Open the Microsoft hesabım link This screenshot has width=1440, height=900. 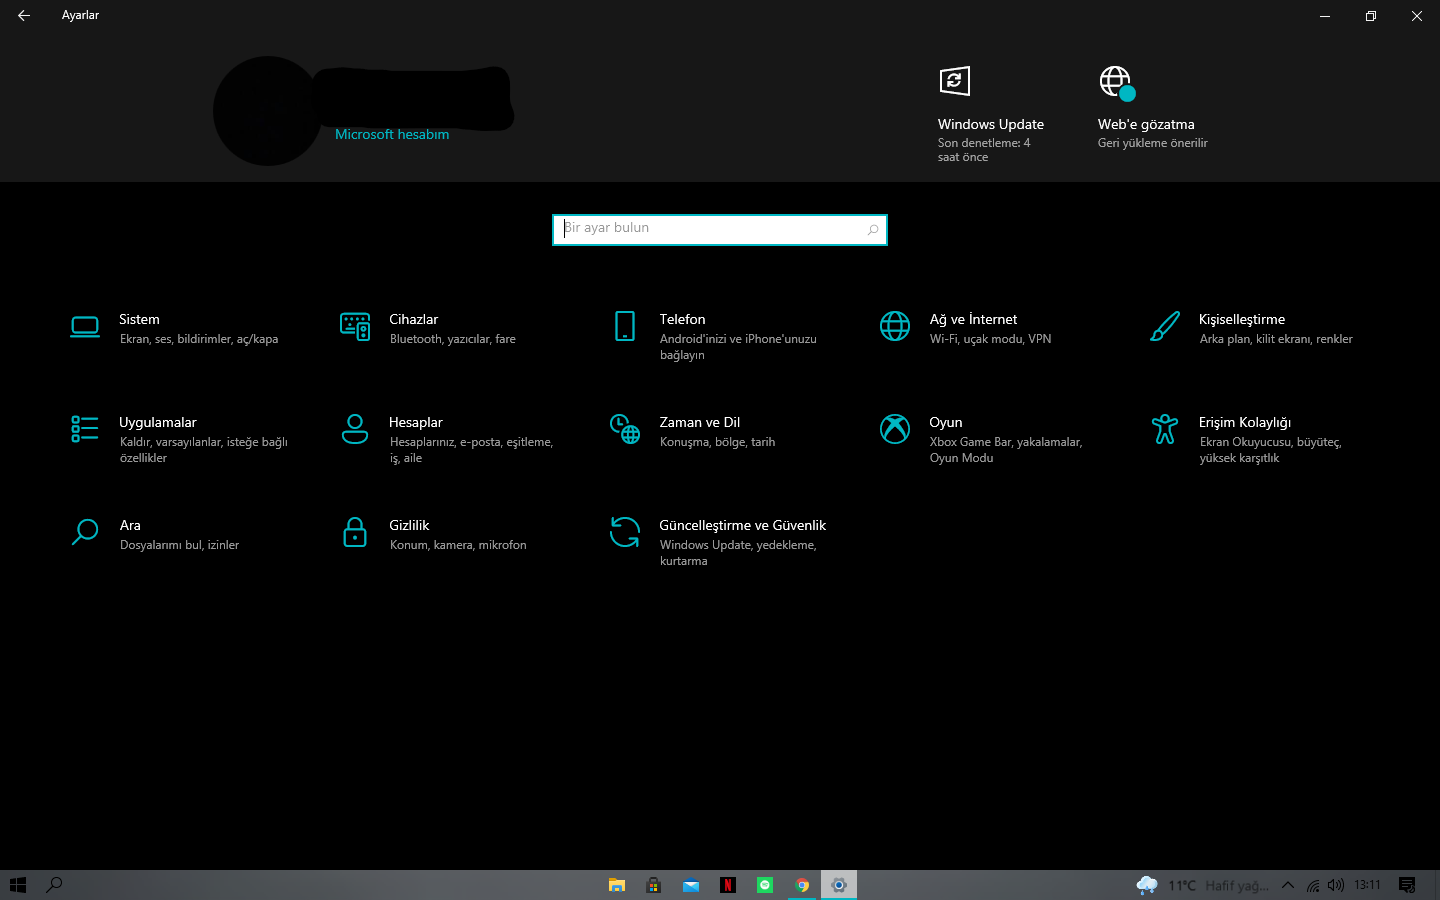tap(392, 134)
